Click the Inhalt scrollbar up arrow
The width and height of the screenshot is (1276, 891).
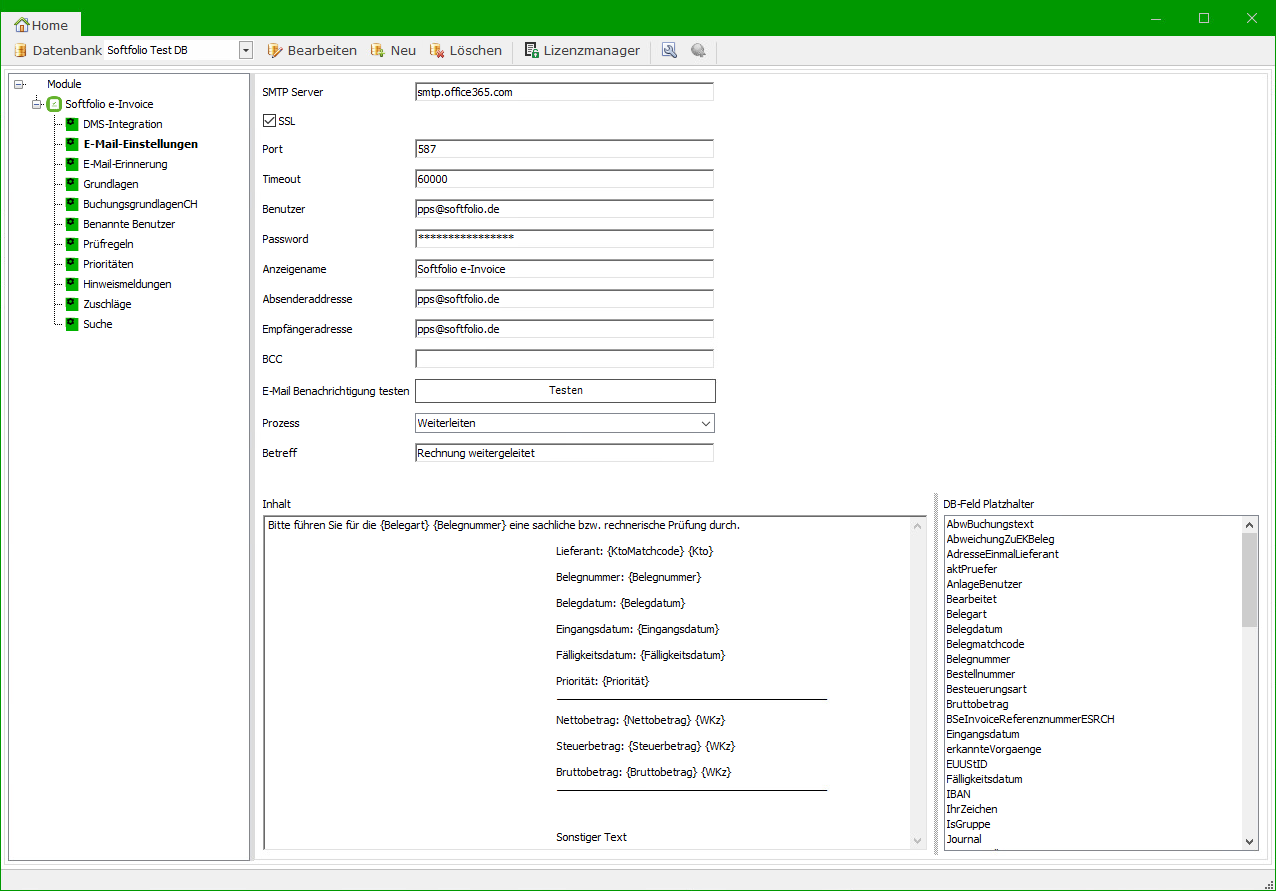[x=918, y=525]
